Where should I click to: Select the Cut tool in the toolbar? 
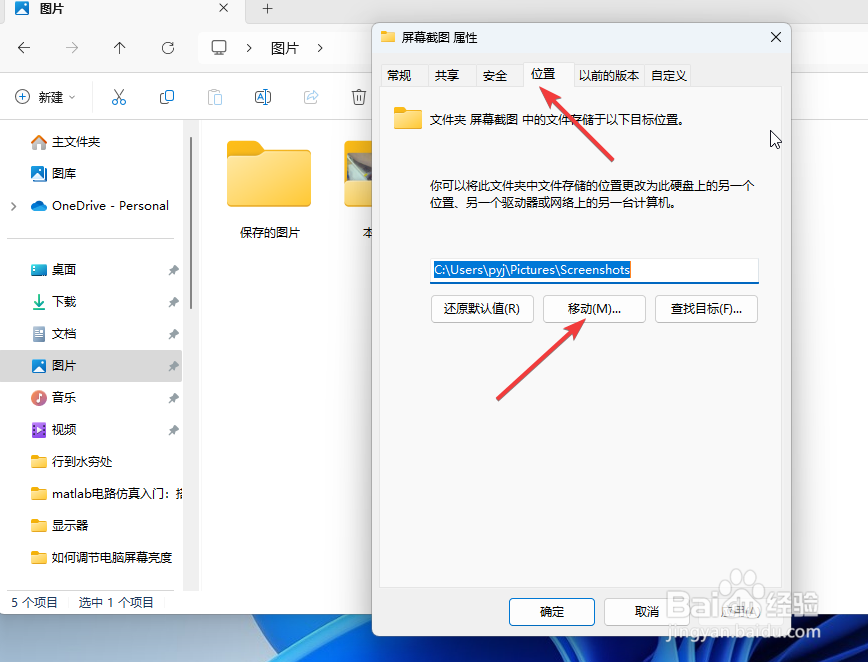coord(119,96)
